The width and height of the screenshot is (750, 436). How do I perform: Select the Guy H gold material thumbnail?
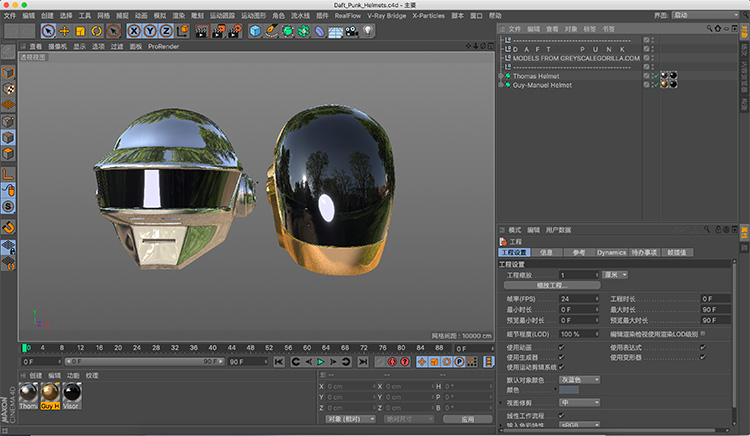coord(50,392)
